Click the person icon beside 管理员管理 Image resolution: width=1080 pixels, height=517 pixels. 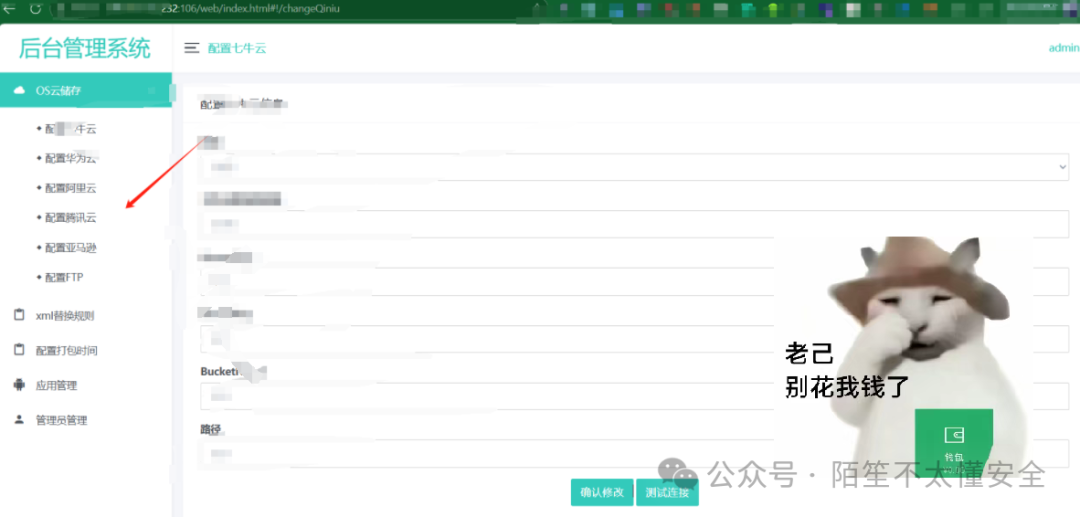pyautogui.click(x=19, y=419)
